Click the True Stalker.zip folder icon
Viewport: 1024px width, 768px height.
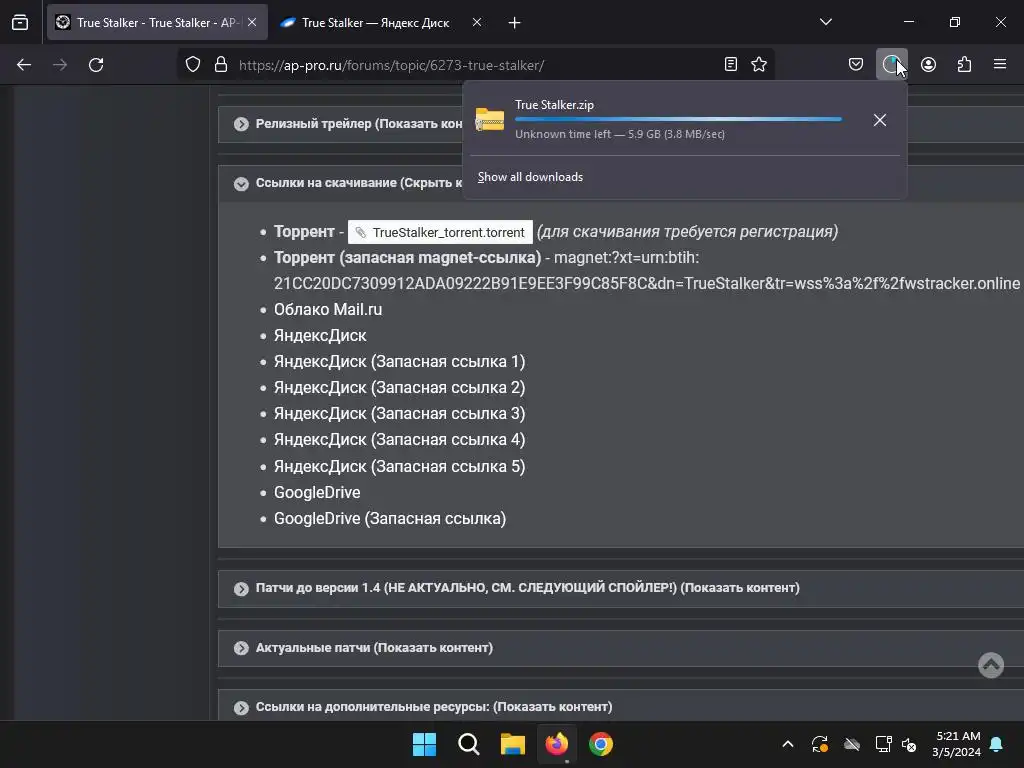pyautogui.click(x=490, y=120)
